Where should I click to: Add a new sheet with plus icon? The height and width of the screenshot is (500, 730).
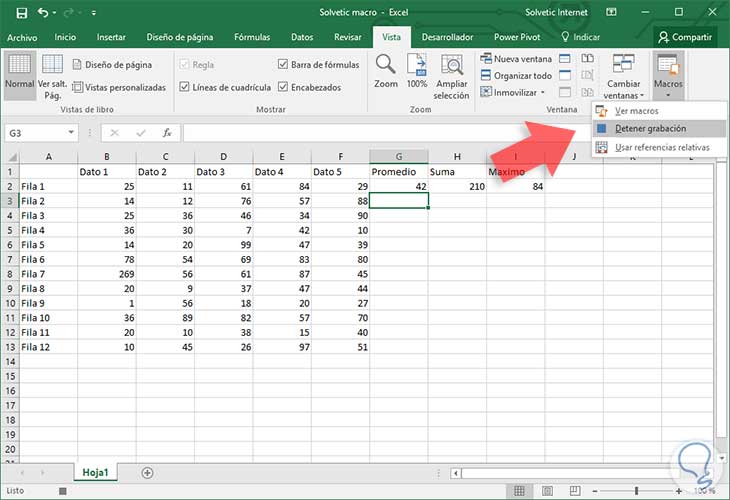(x=147, y=473)
